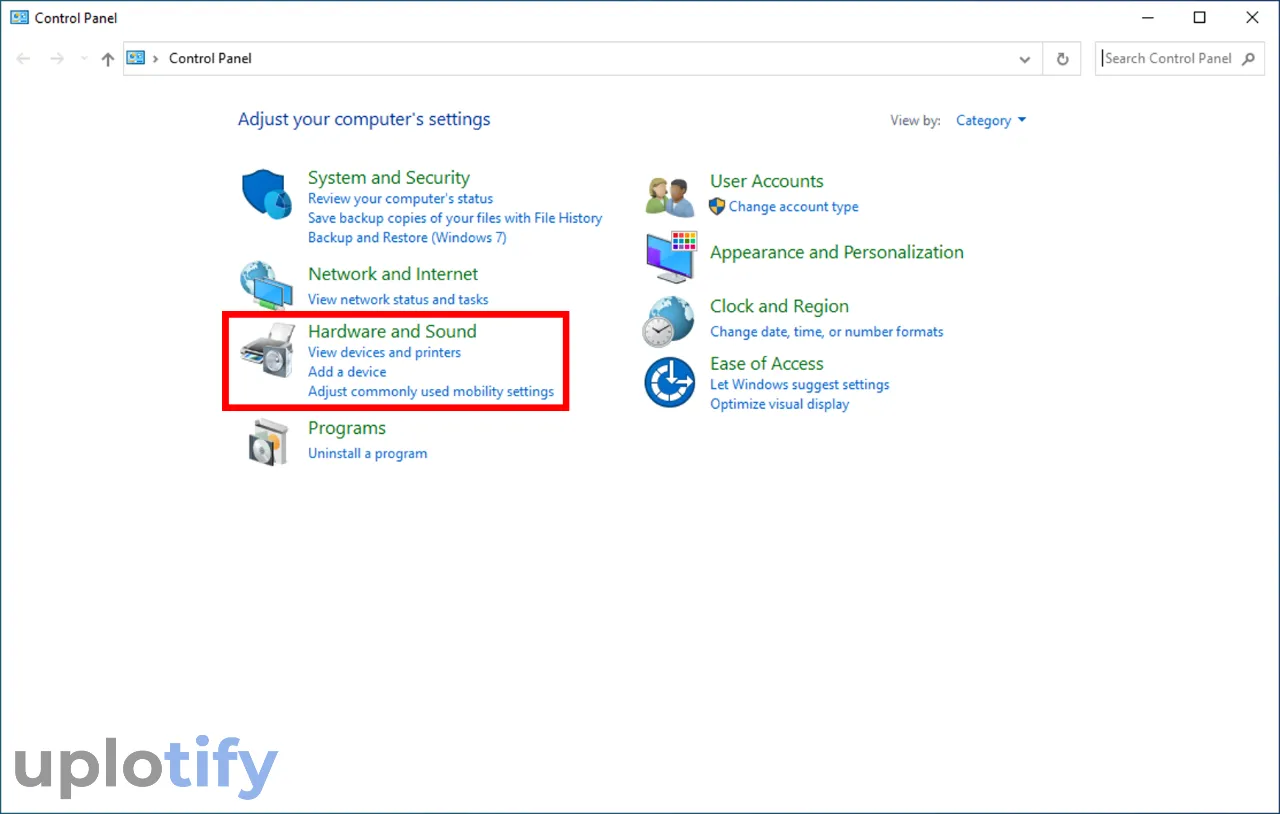
Task: Click the Search Control Panel field
Action: tap(1166, 58)
